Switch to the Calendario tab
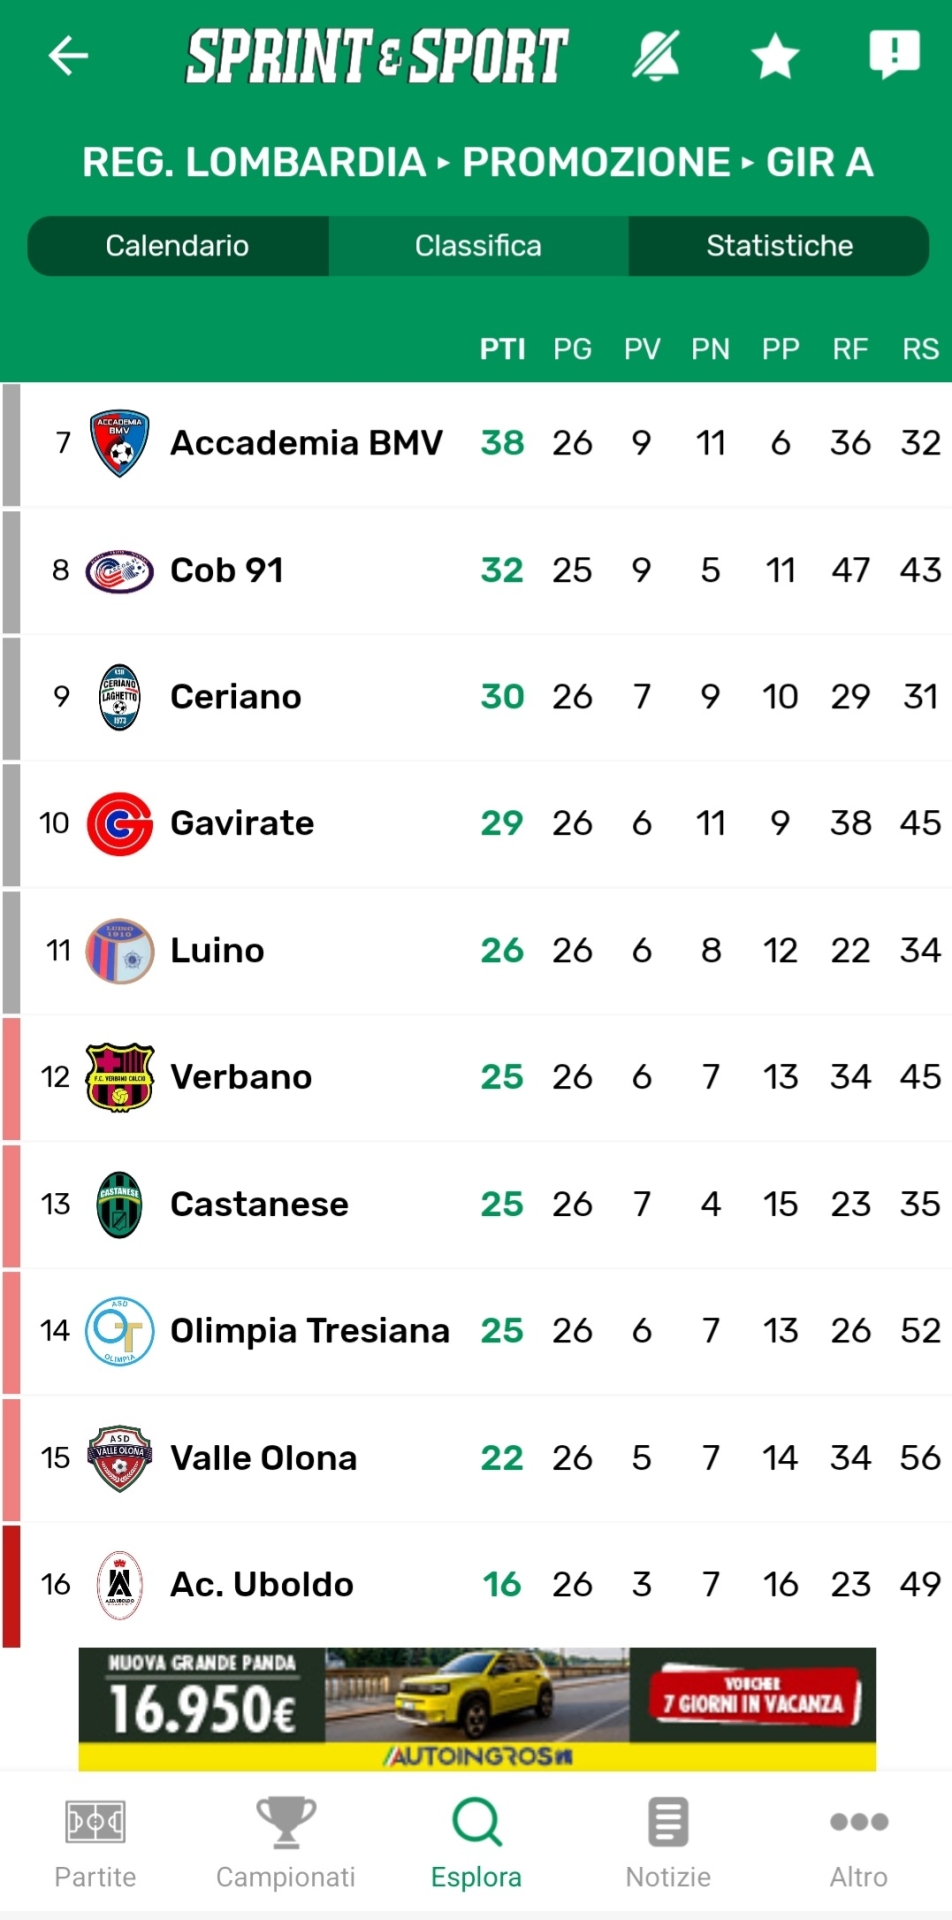The width and height of the screenshot is (952, 1920). click(178, 246)
